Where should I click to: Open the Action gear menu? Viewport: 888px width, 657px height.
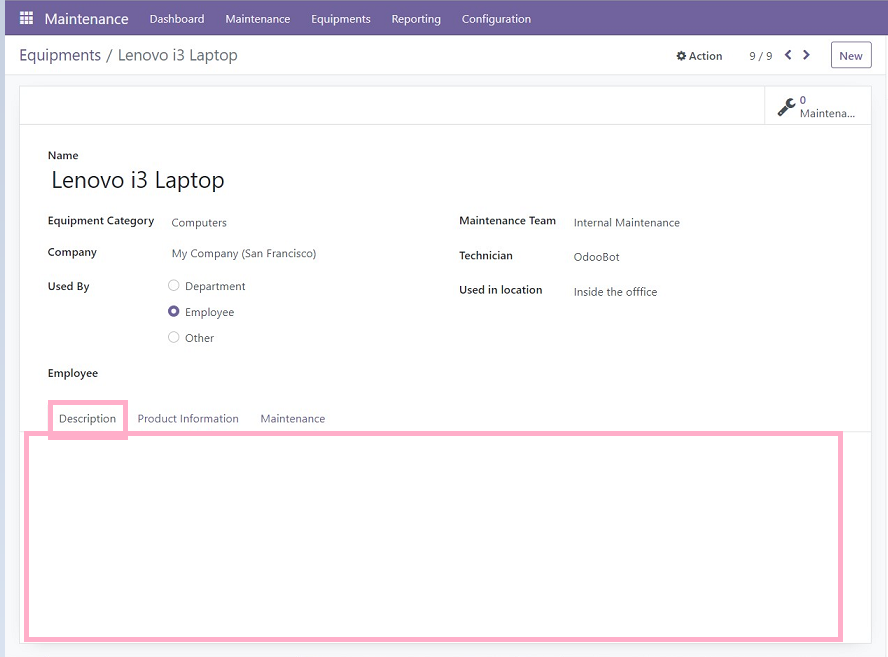tap(699, 56)
